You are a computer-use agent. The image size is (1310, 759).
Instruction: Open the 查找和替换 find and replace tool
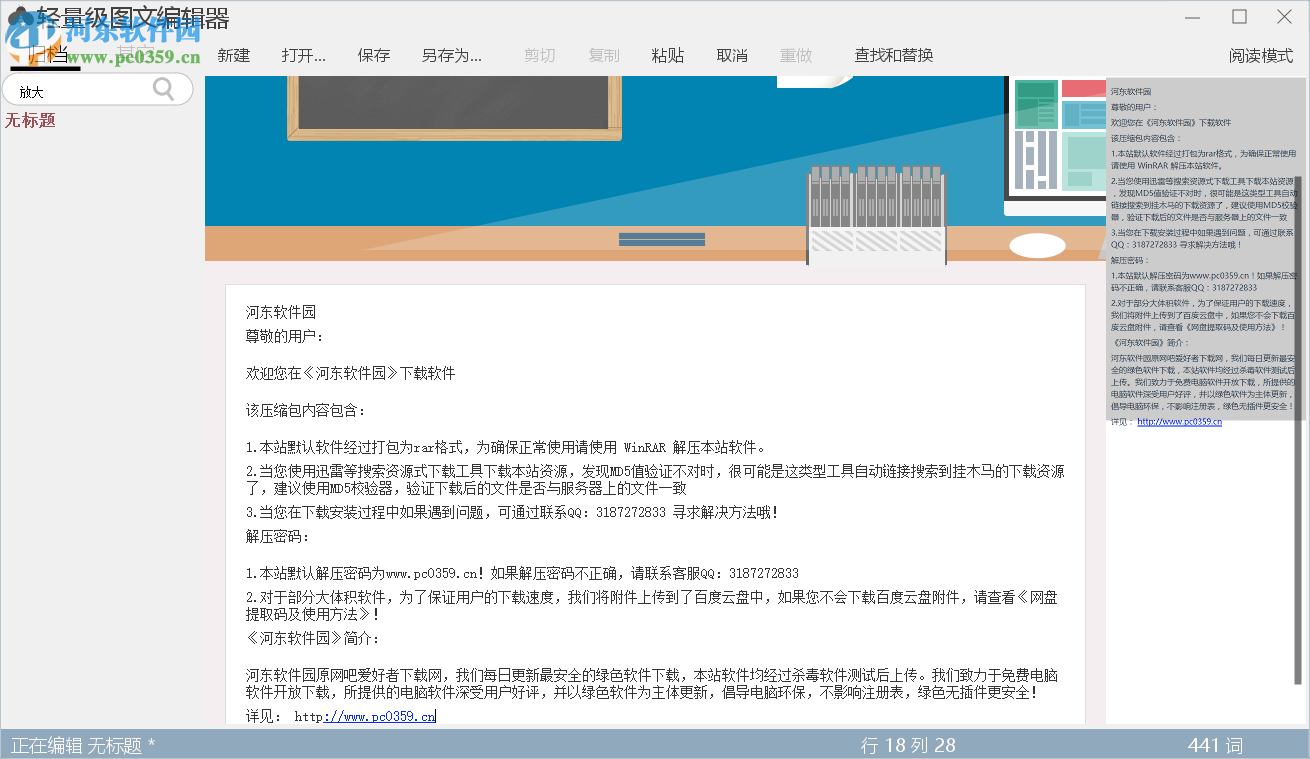tap(893, 56)
